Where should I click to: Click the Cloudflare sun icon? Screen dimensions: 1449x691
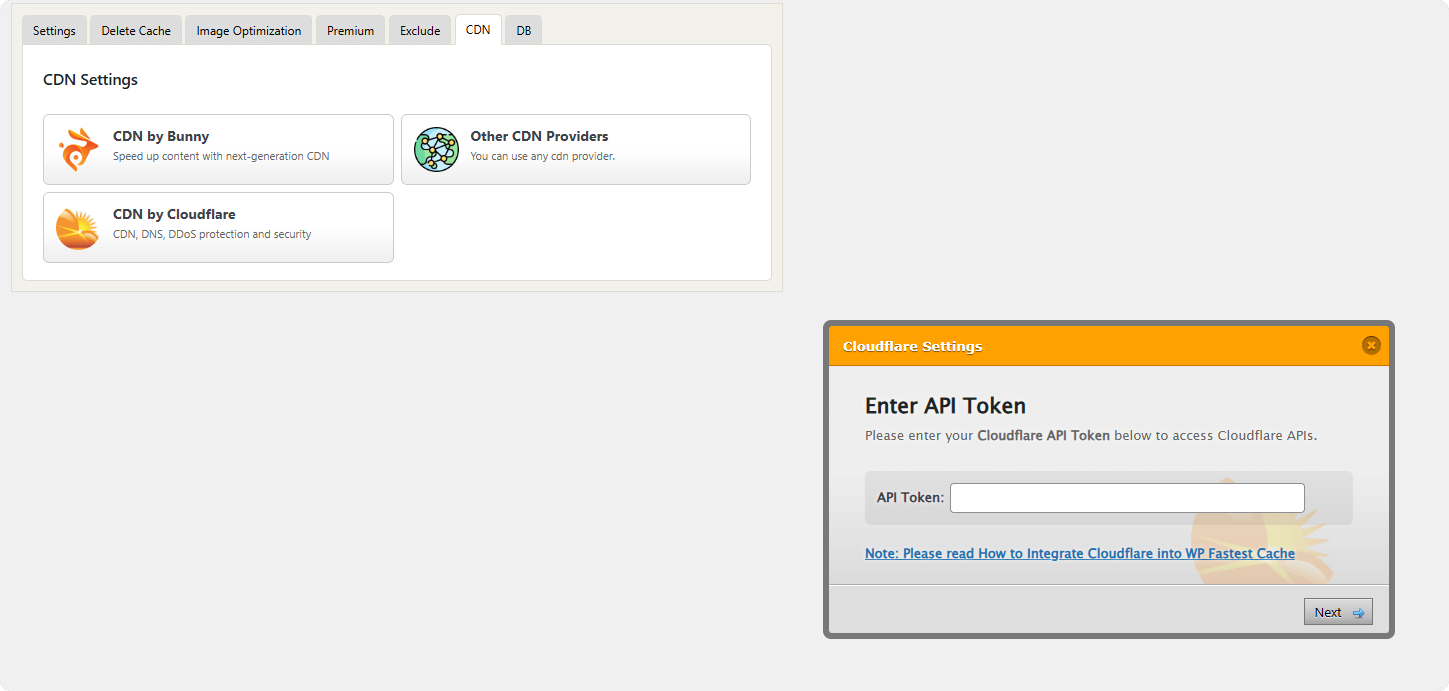tap(78, 228)
